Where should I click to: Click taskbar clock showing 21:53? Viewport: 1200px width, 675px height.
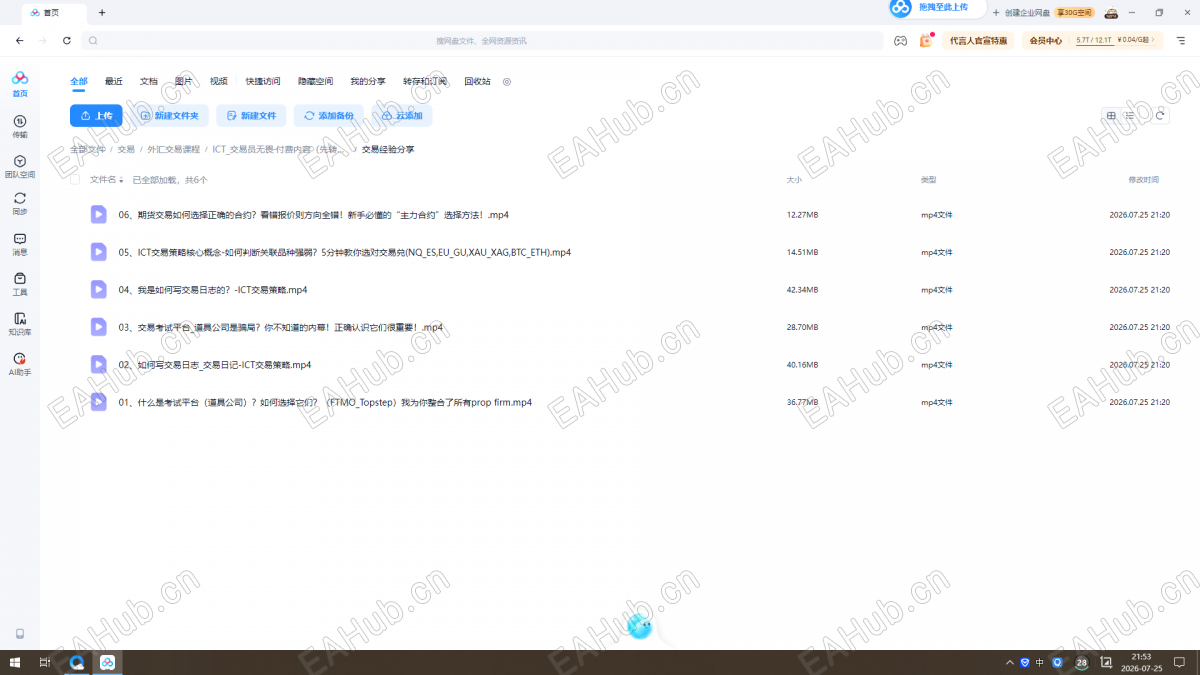(1141, 662)
